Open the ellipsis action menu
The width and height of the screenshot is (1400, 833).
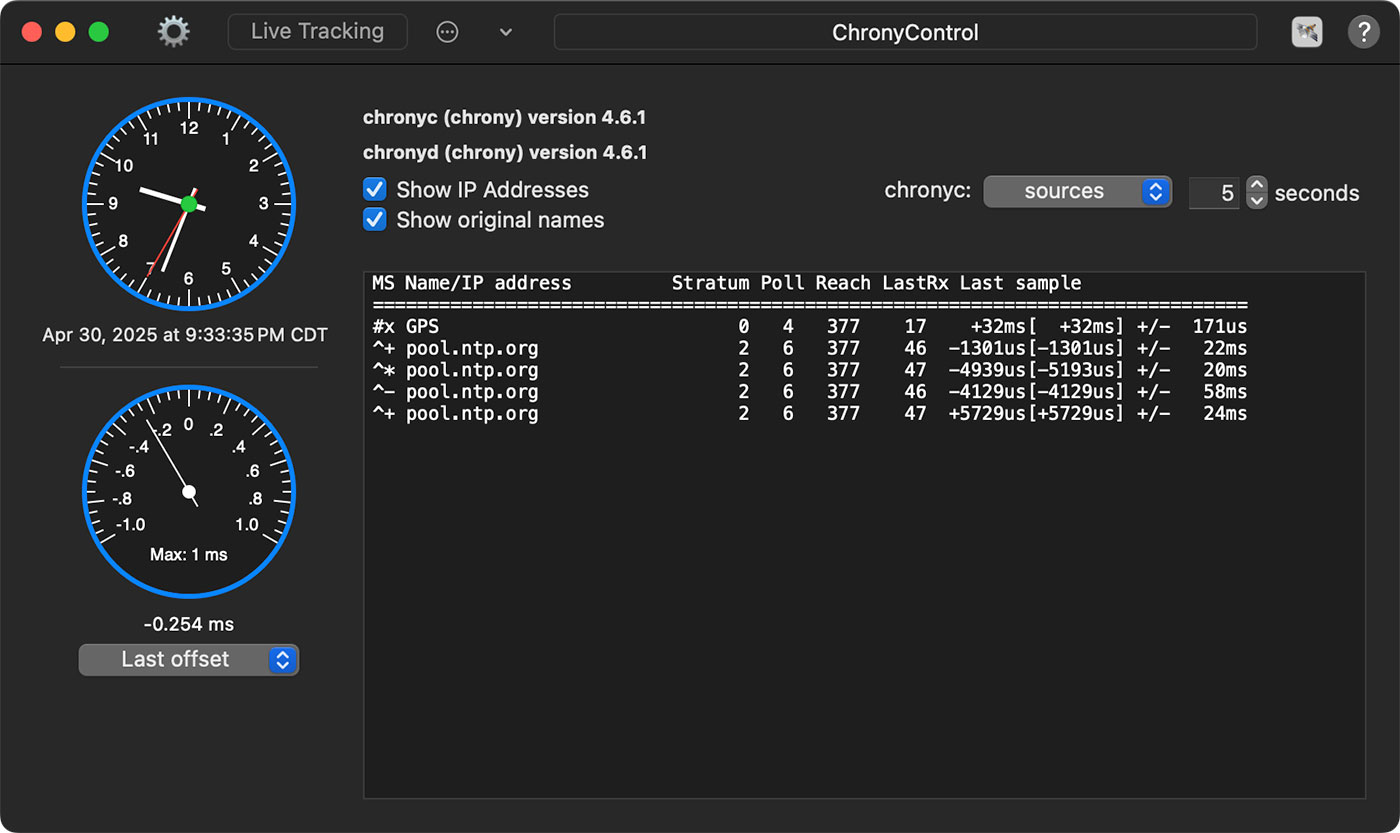click(x=448, y=32)
